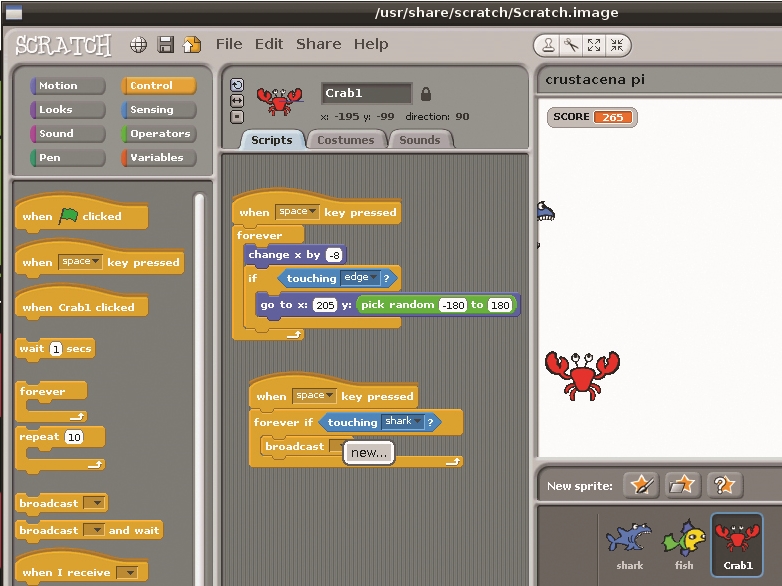Screen dimensions: 782x586
Task: Click the window menu icon in title bar
Action: (x=14, y=12)
